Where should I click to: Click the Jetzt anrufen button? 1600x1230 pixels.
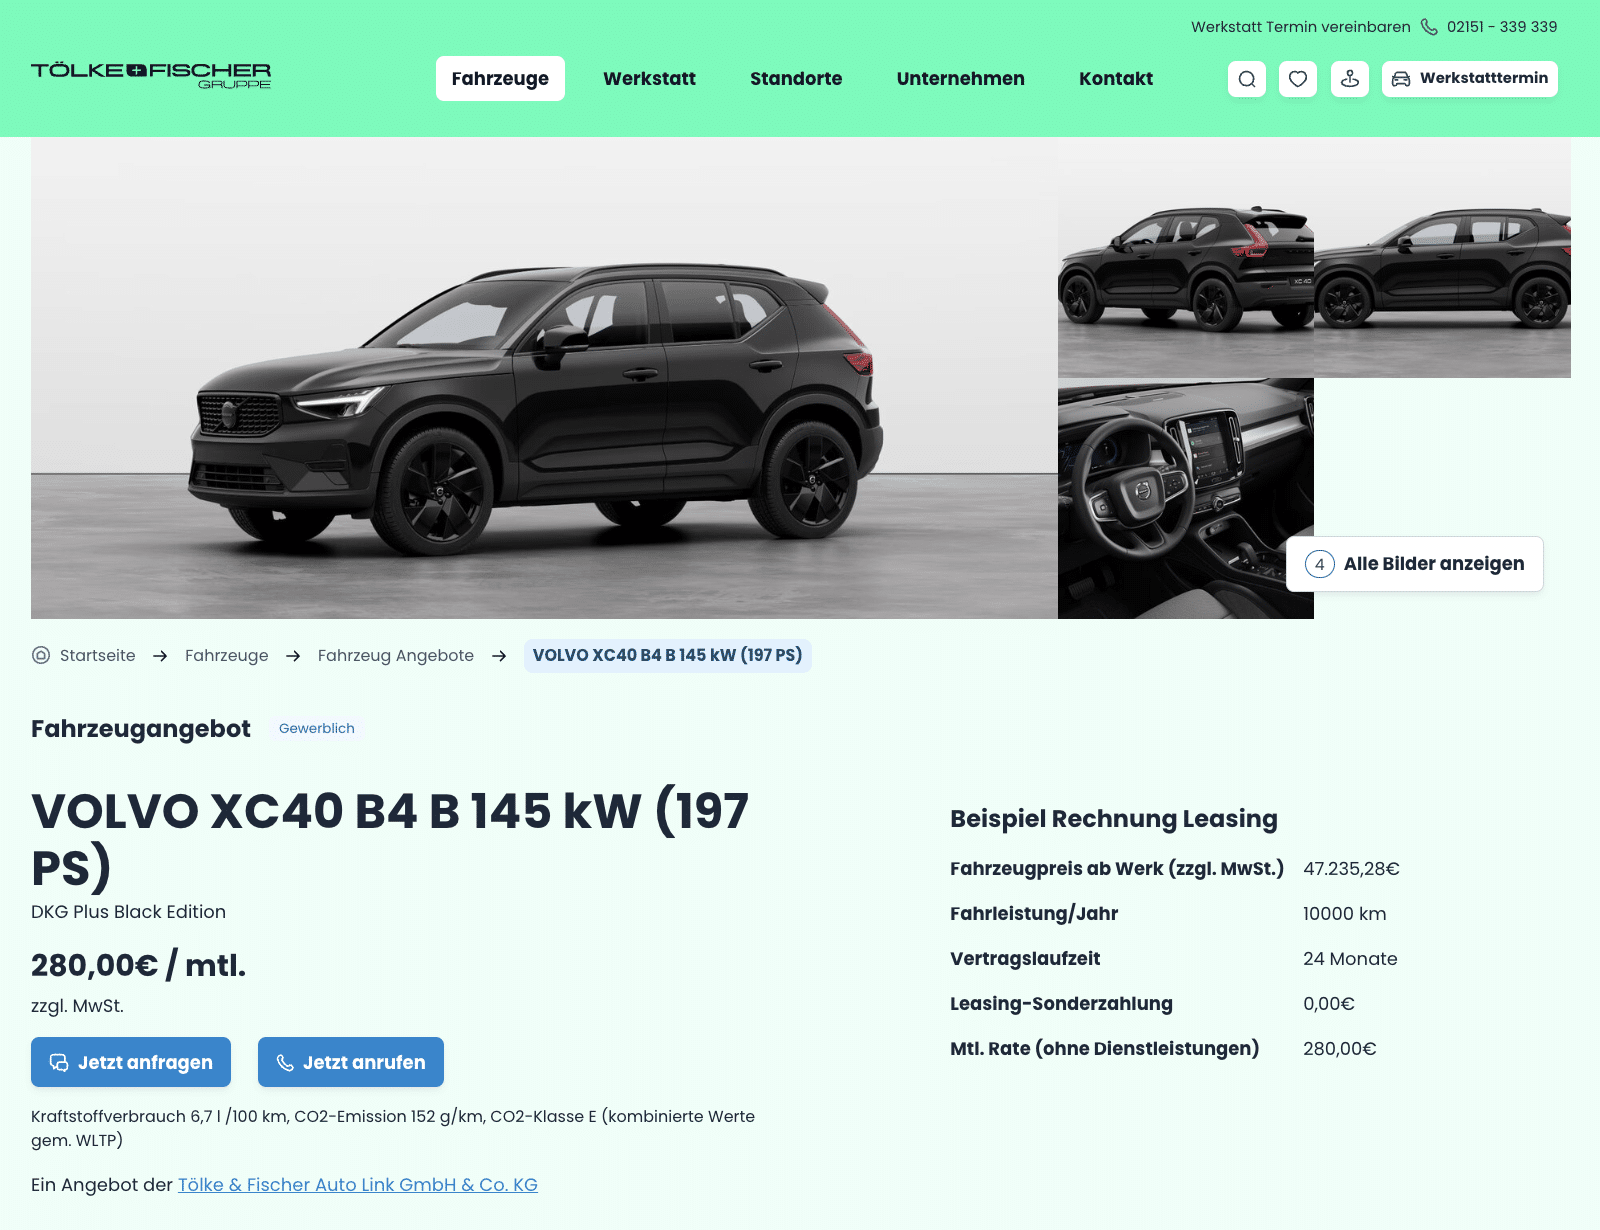pyautogui.click(x=351, y=1062)
